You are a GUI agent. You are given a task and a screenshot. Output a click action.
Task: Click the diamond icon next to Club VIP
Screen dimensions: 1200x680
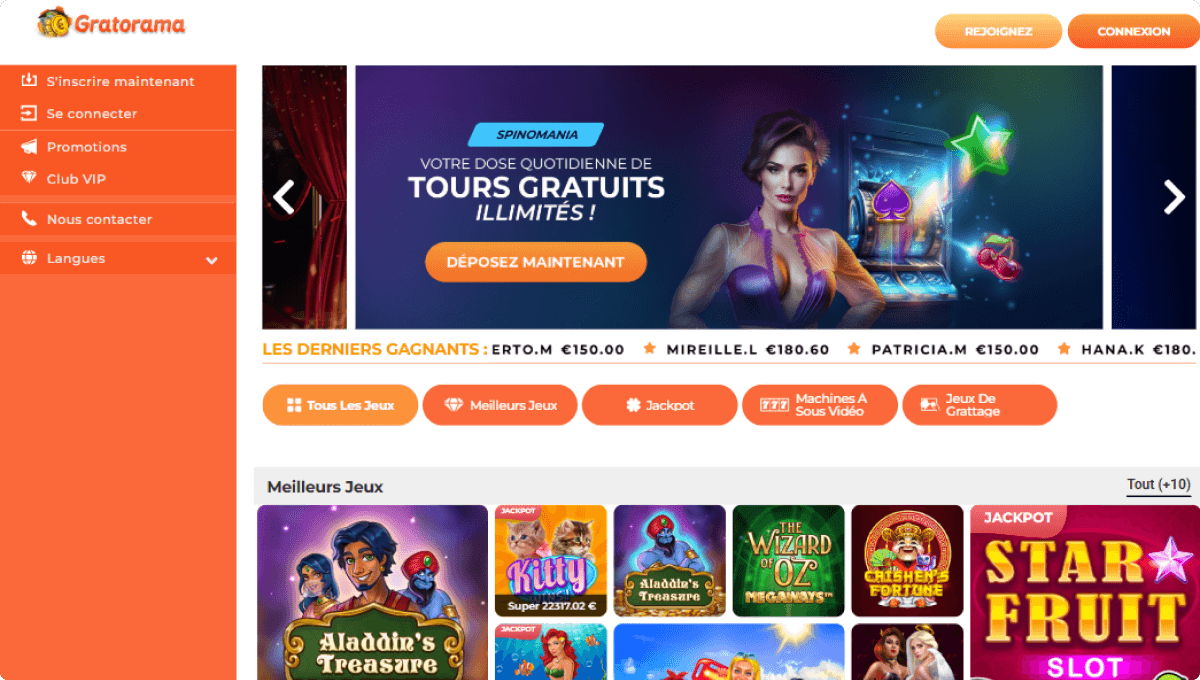pos(29,178)
